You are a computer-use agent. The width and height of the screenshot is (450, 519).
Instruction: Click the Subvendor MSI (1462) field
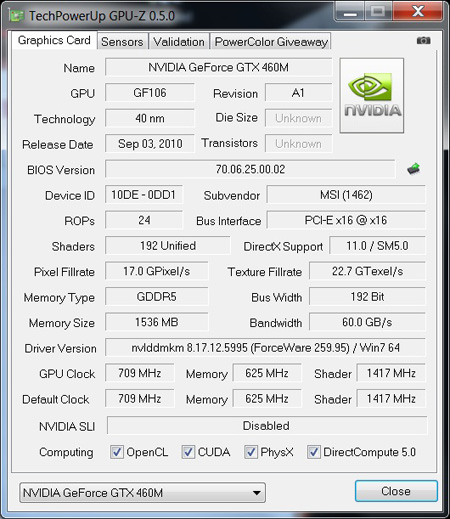point(346,195)
